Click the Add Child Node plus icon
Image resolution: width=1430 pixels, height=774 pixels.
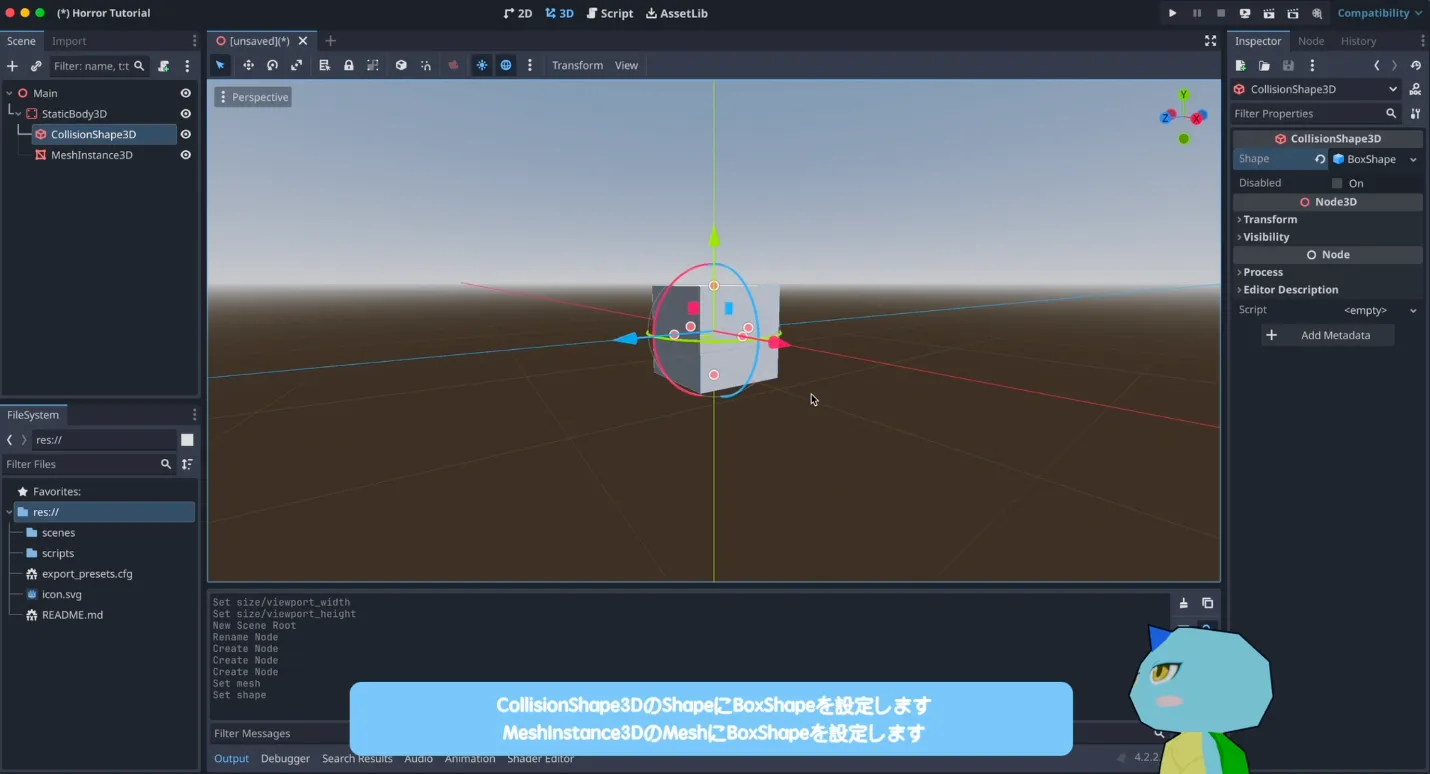[x=12, y=66]
